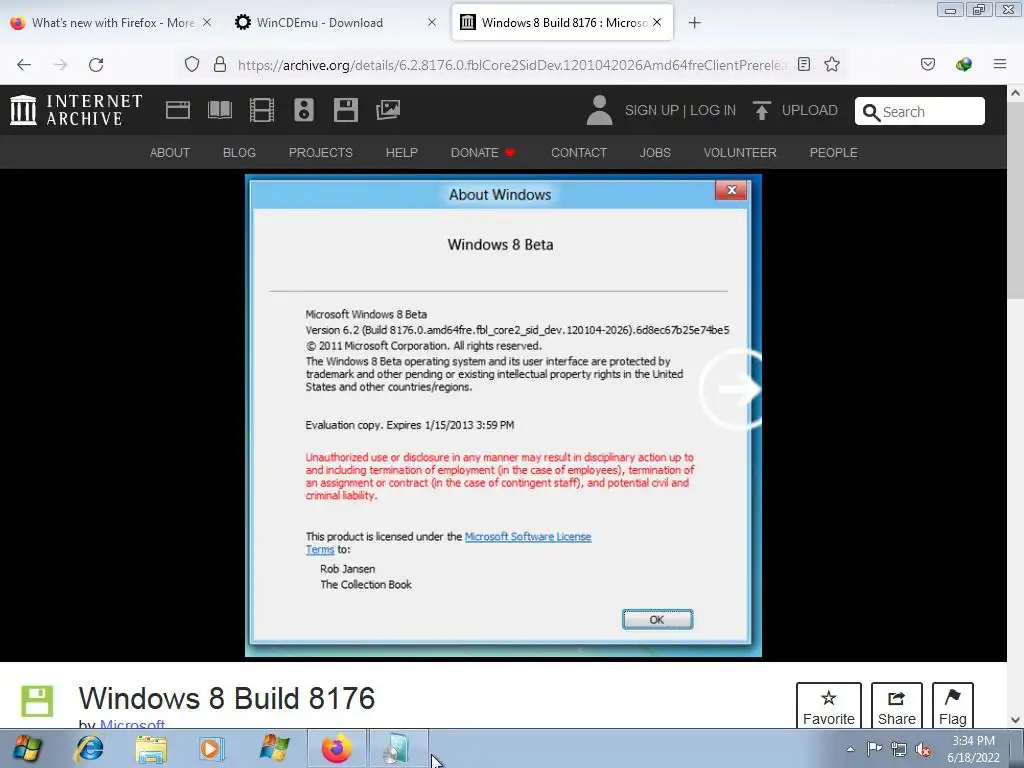Click the Internet Archive Search field

coord(920,111)
